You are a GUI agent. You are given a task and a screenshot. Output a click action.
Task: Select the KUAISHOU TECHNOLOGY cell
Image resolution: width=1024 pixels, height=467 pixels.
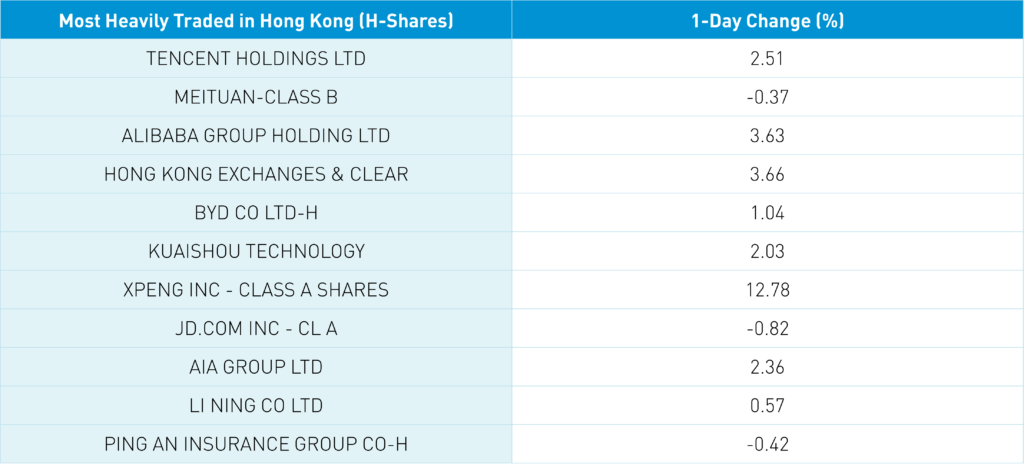(256, 251)
